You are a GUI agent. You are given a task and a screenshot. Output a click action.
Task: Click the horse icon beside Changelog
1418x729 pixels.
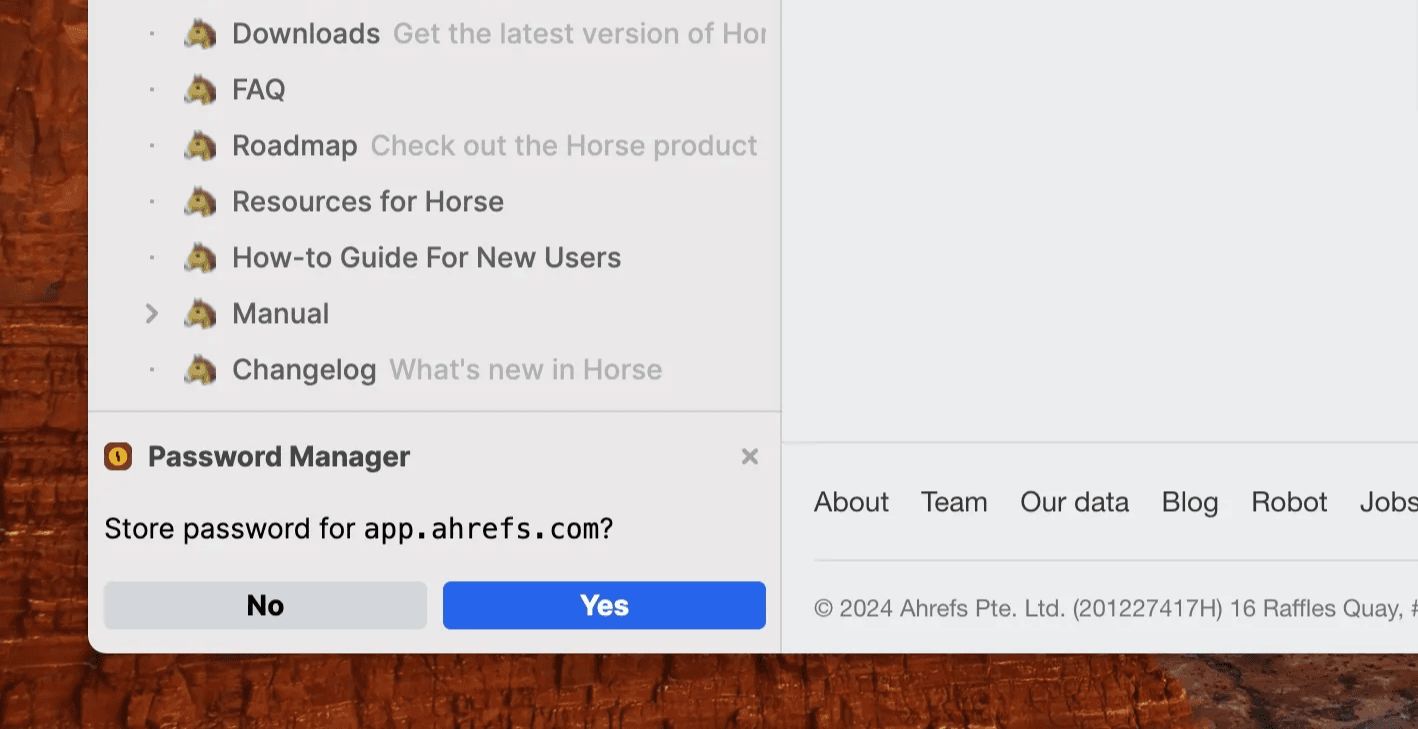coord(201,369)
